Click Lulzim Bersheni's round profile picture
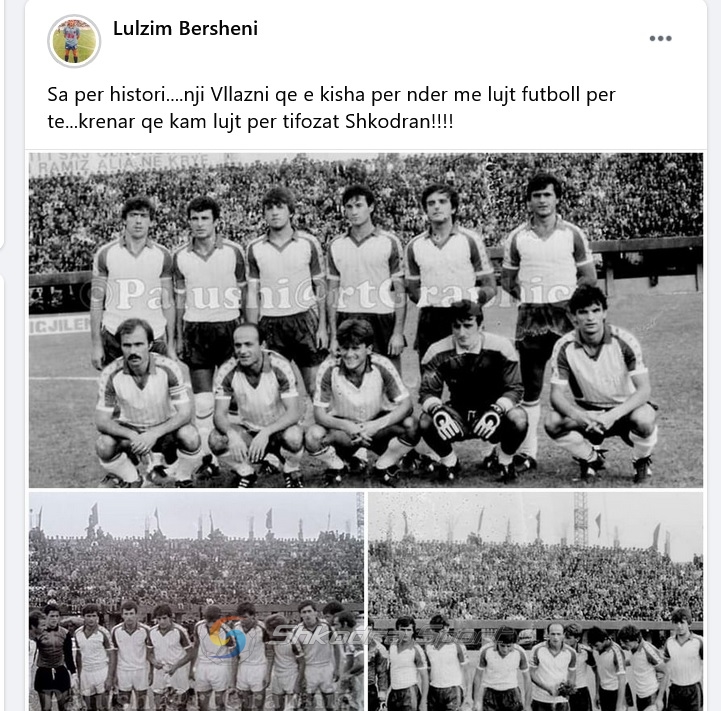 [x=74, y=41]
